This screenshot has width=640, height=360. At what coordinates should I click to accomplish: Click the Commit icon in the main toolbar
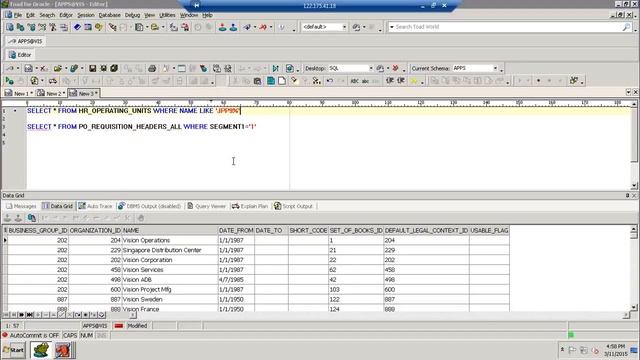[222, 27]
